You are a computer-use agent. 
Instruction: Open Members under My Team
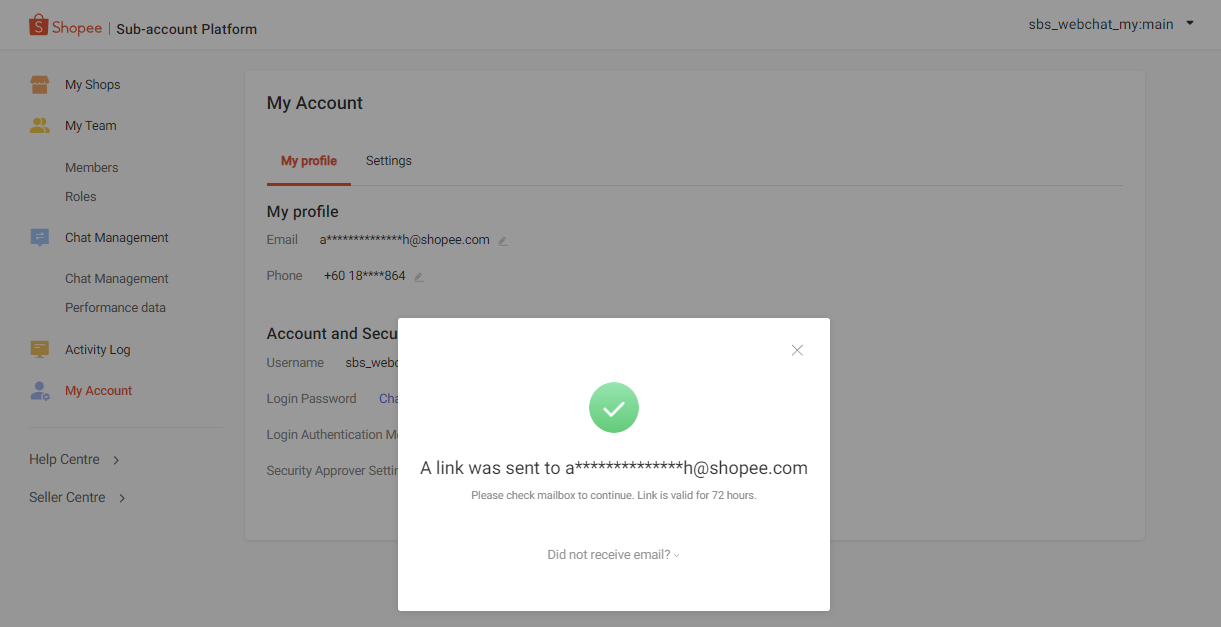91,167
